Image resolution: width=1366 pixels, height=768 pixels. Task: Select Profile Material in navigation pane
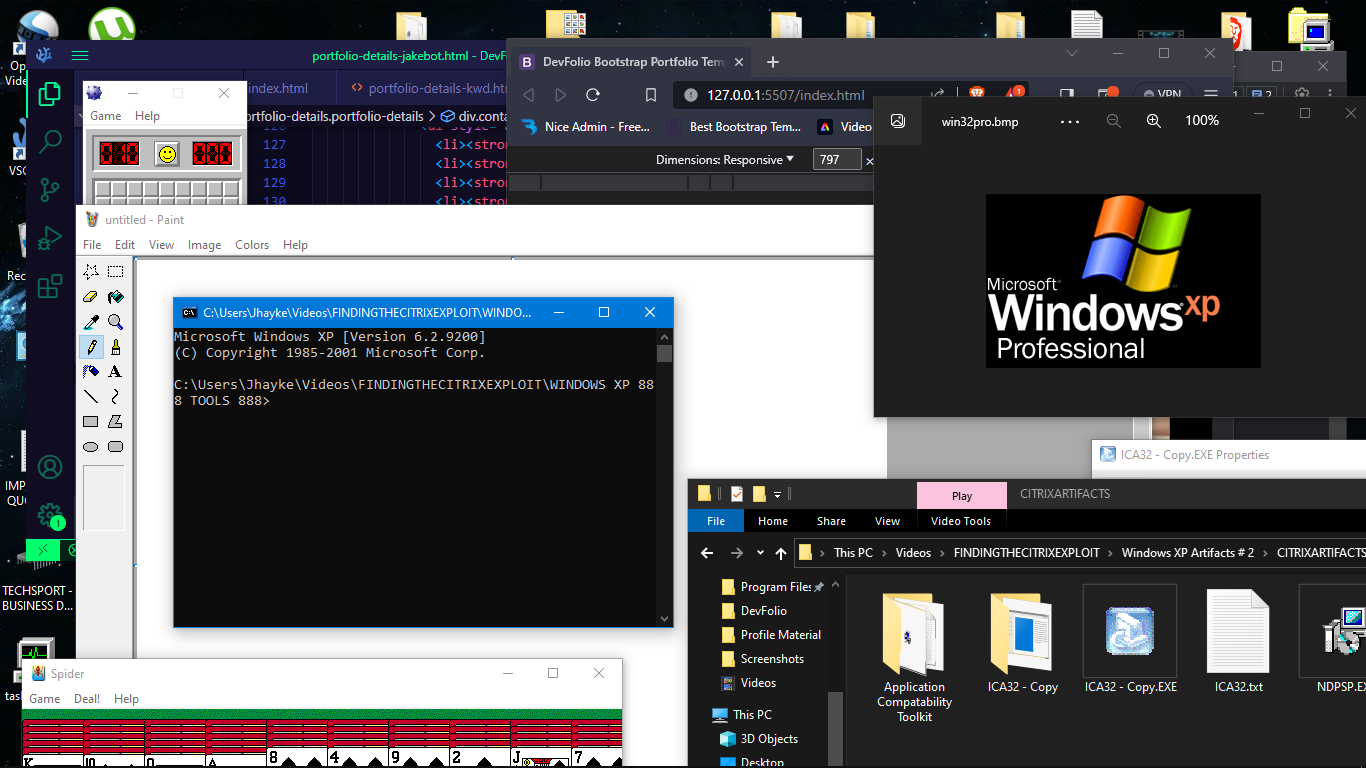pyautogui.click(x=780, y=635)
